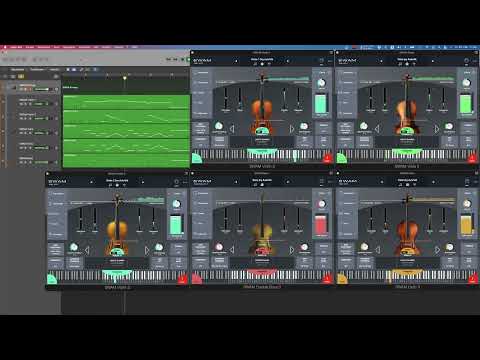This screenshot has width=480, height=360.
Task: Open preset name dropdown in SWAM Double Bass window
Action: click(x=262, y=180)
